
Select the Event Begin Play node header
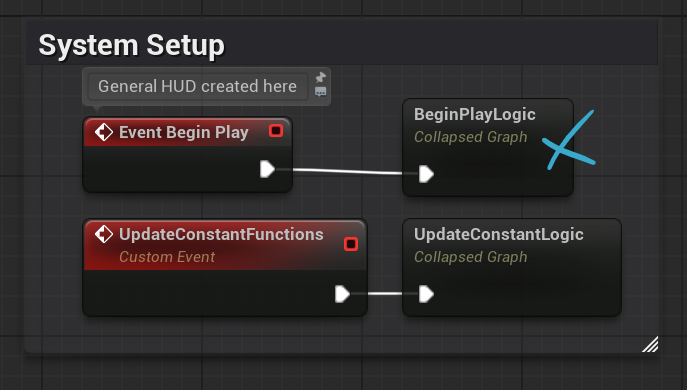click(x=188, y=132)
